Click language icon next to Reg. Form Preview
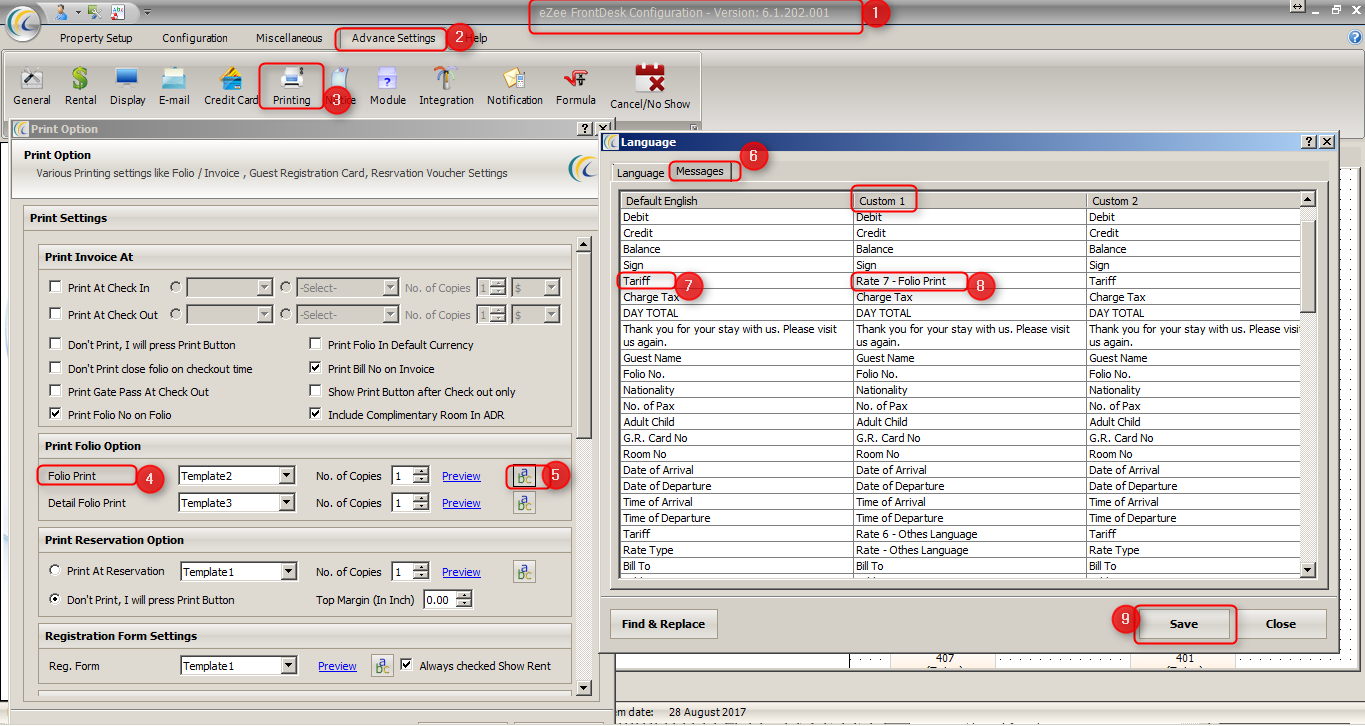Viewport: 1365px width, 726px height. pos(382,666)
